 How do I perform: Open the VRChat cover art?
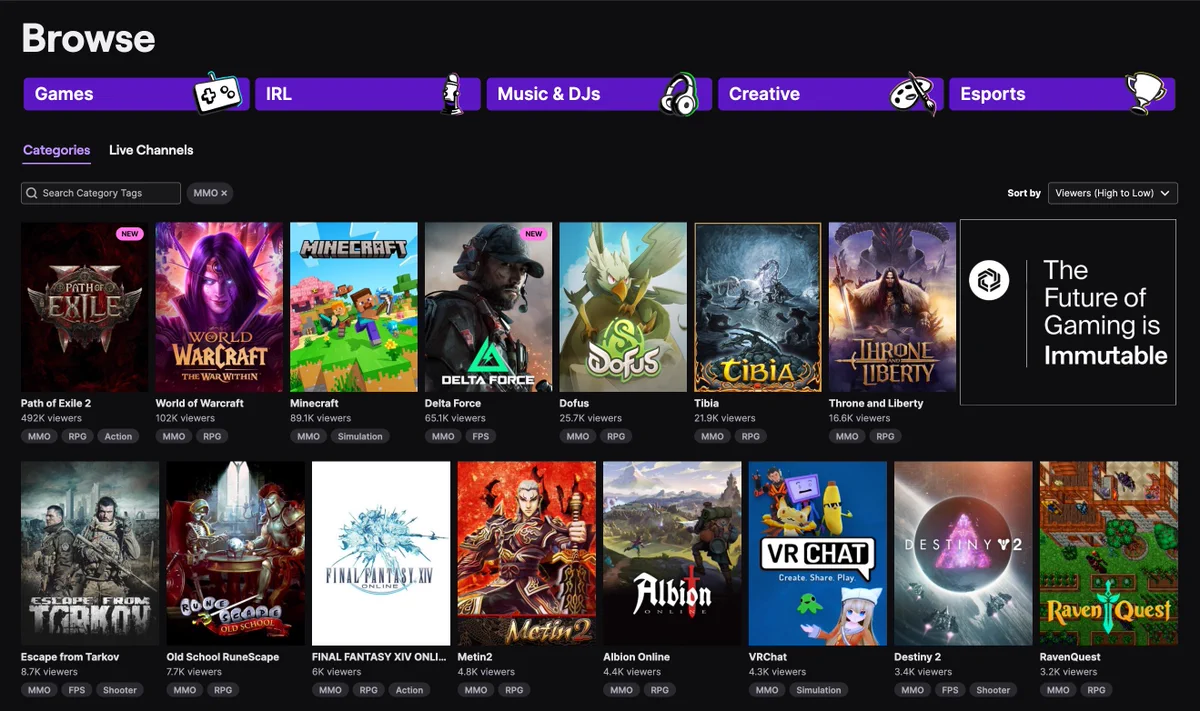click(x=818, y=553)
